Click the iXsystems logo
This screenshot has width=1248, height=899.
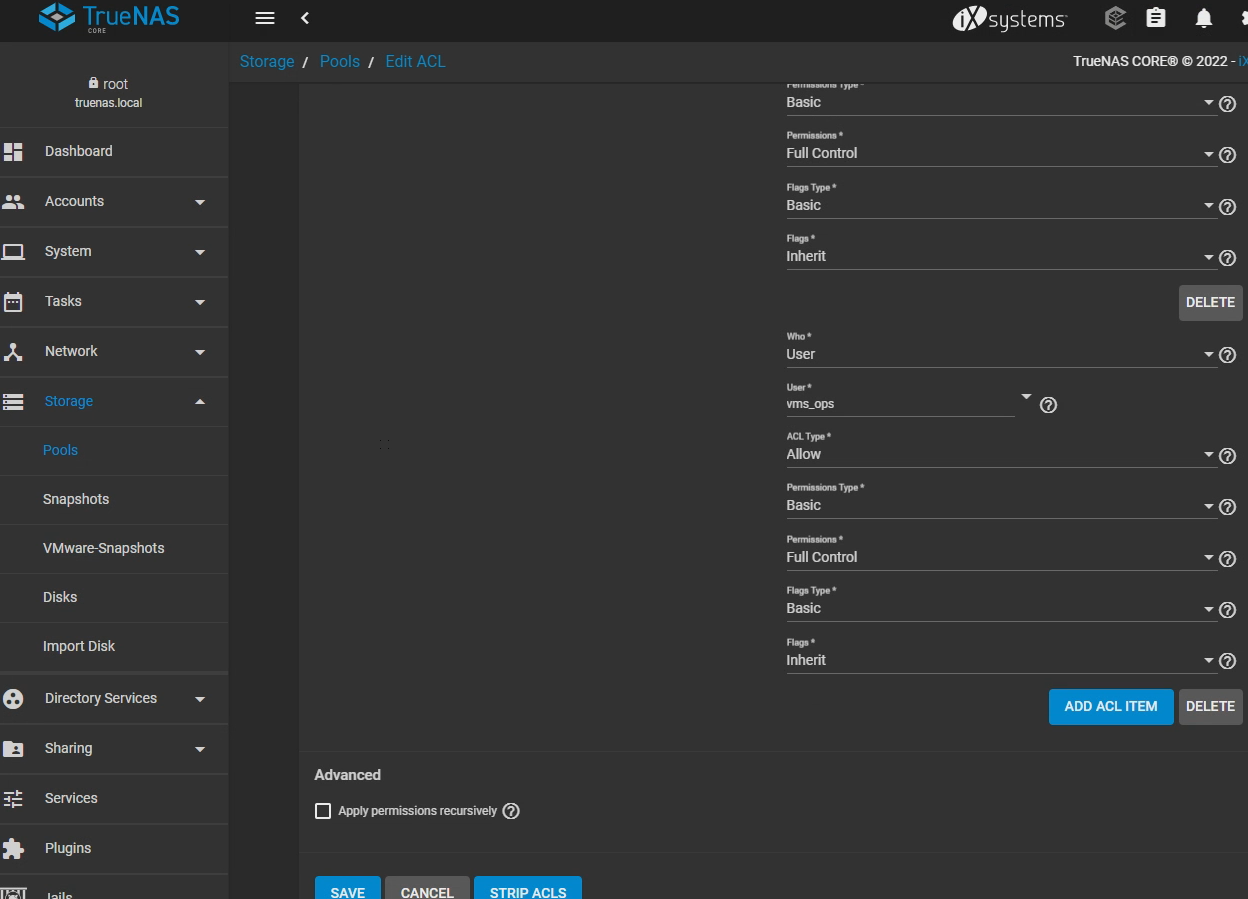pos(1010,18)
